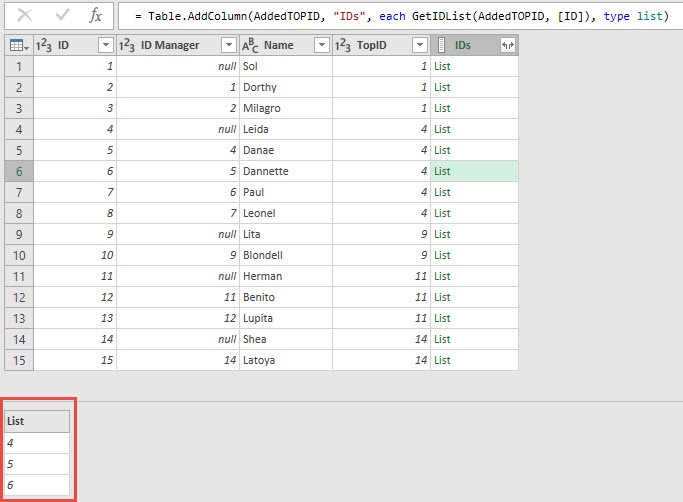Click the TopID column type icon

pyautogui.click(x=342, y=45)
